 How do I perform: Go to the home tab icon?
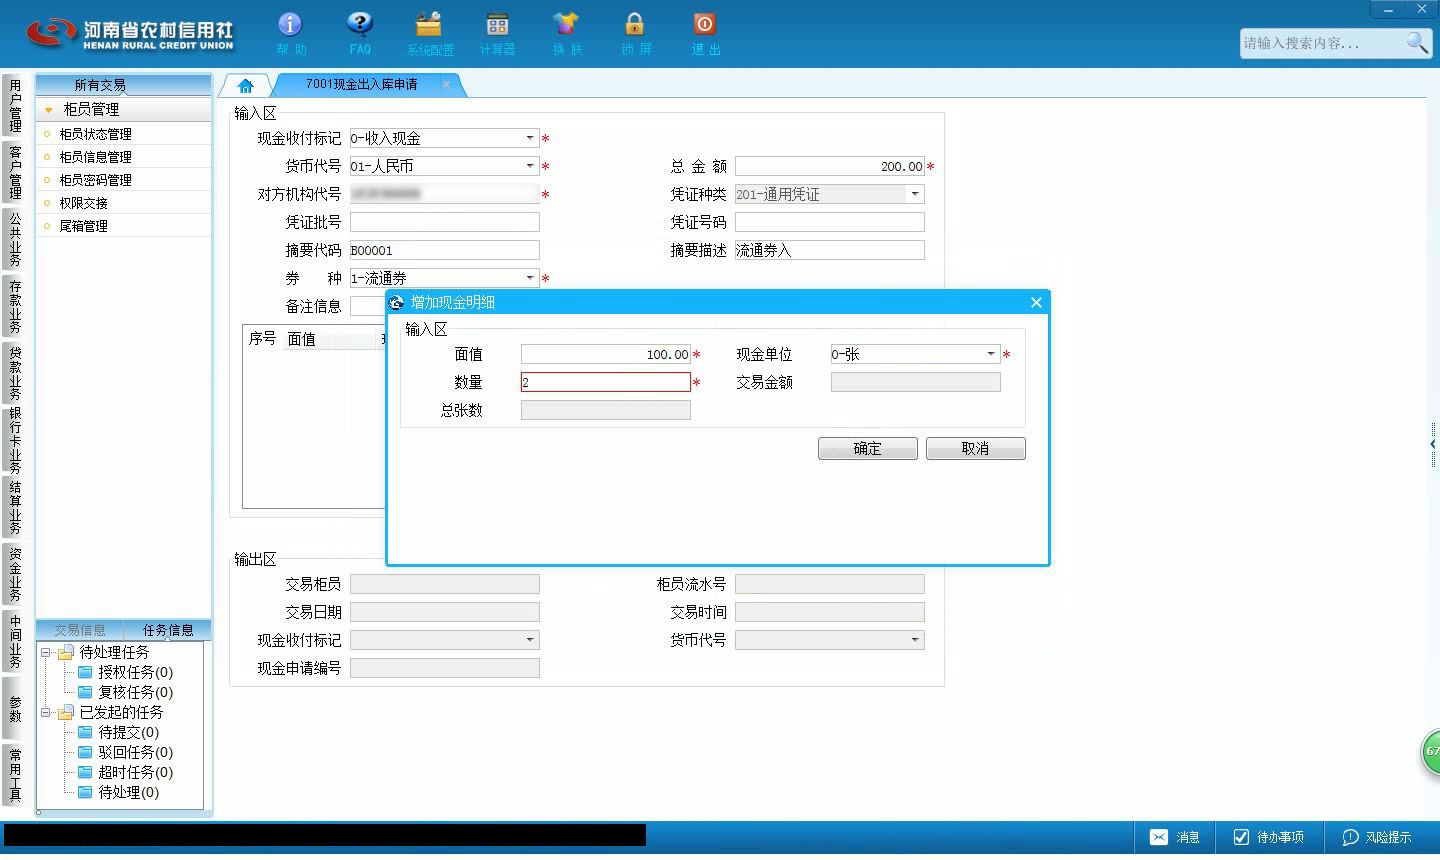[246, 86]
